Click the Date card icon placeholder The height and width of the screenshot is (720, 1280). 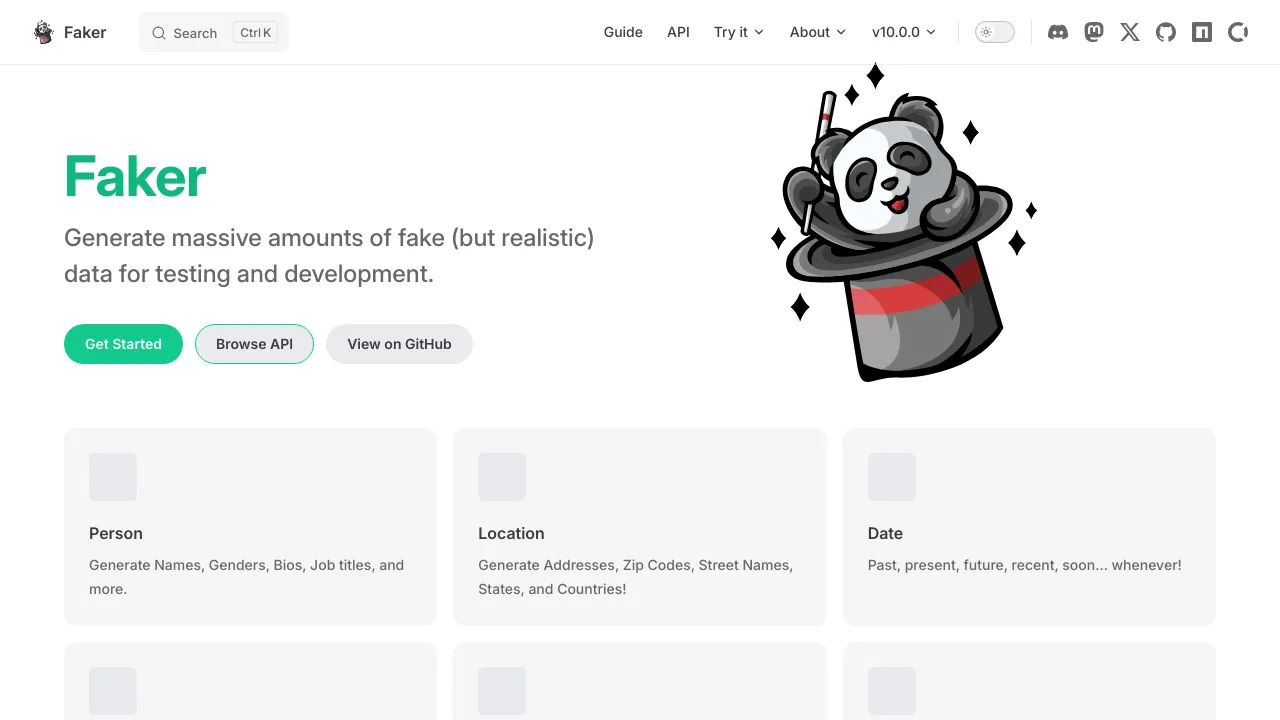(892, 477)
